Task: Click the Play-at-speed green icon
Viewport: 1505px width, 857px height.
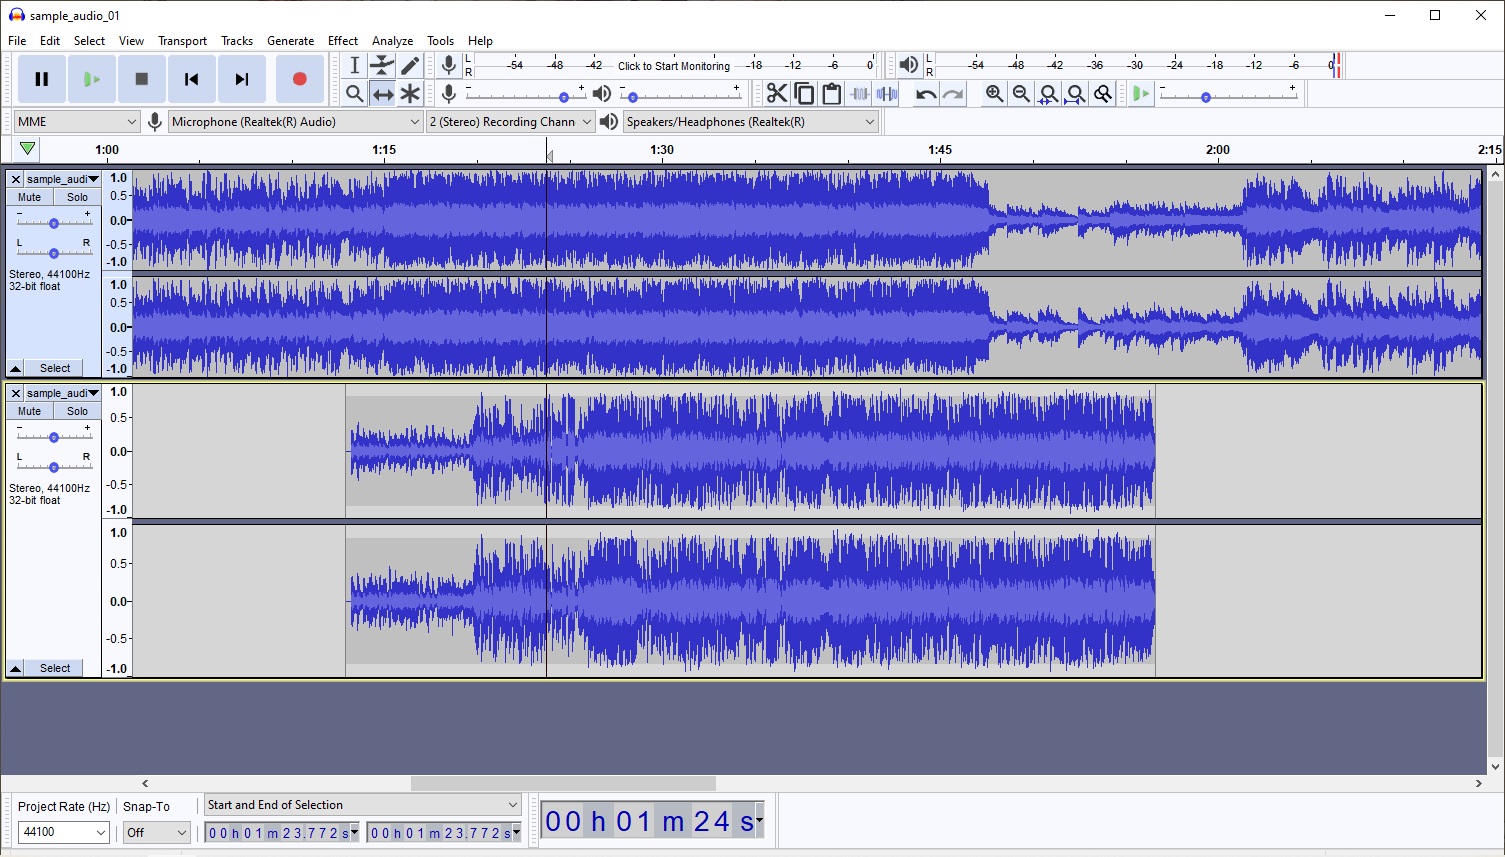Action: pyautogui.click(x=1141, y=94)
